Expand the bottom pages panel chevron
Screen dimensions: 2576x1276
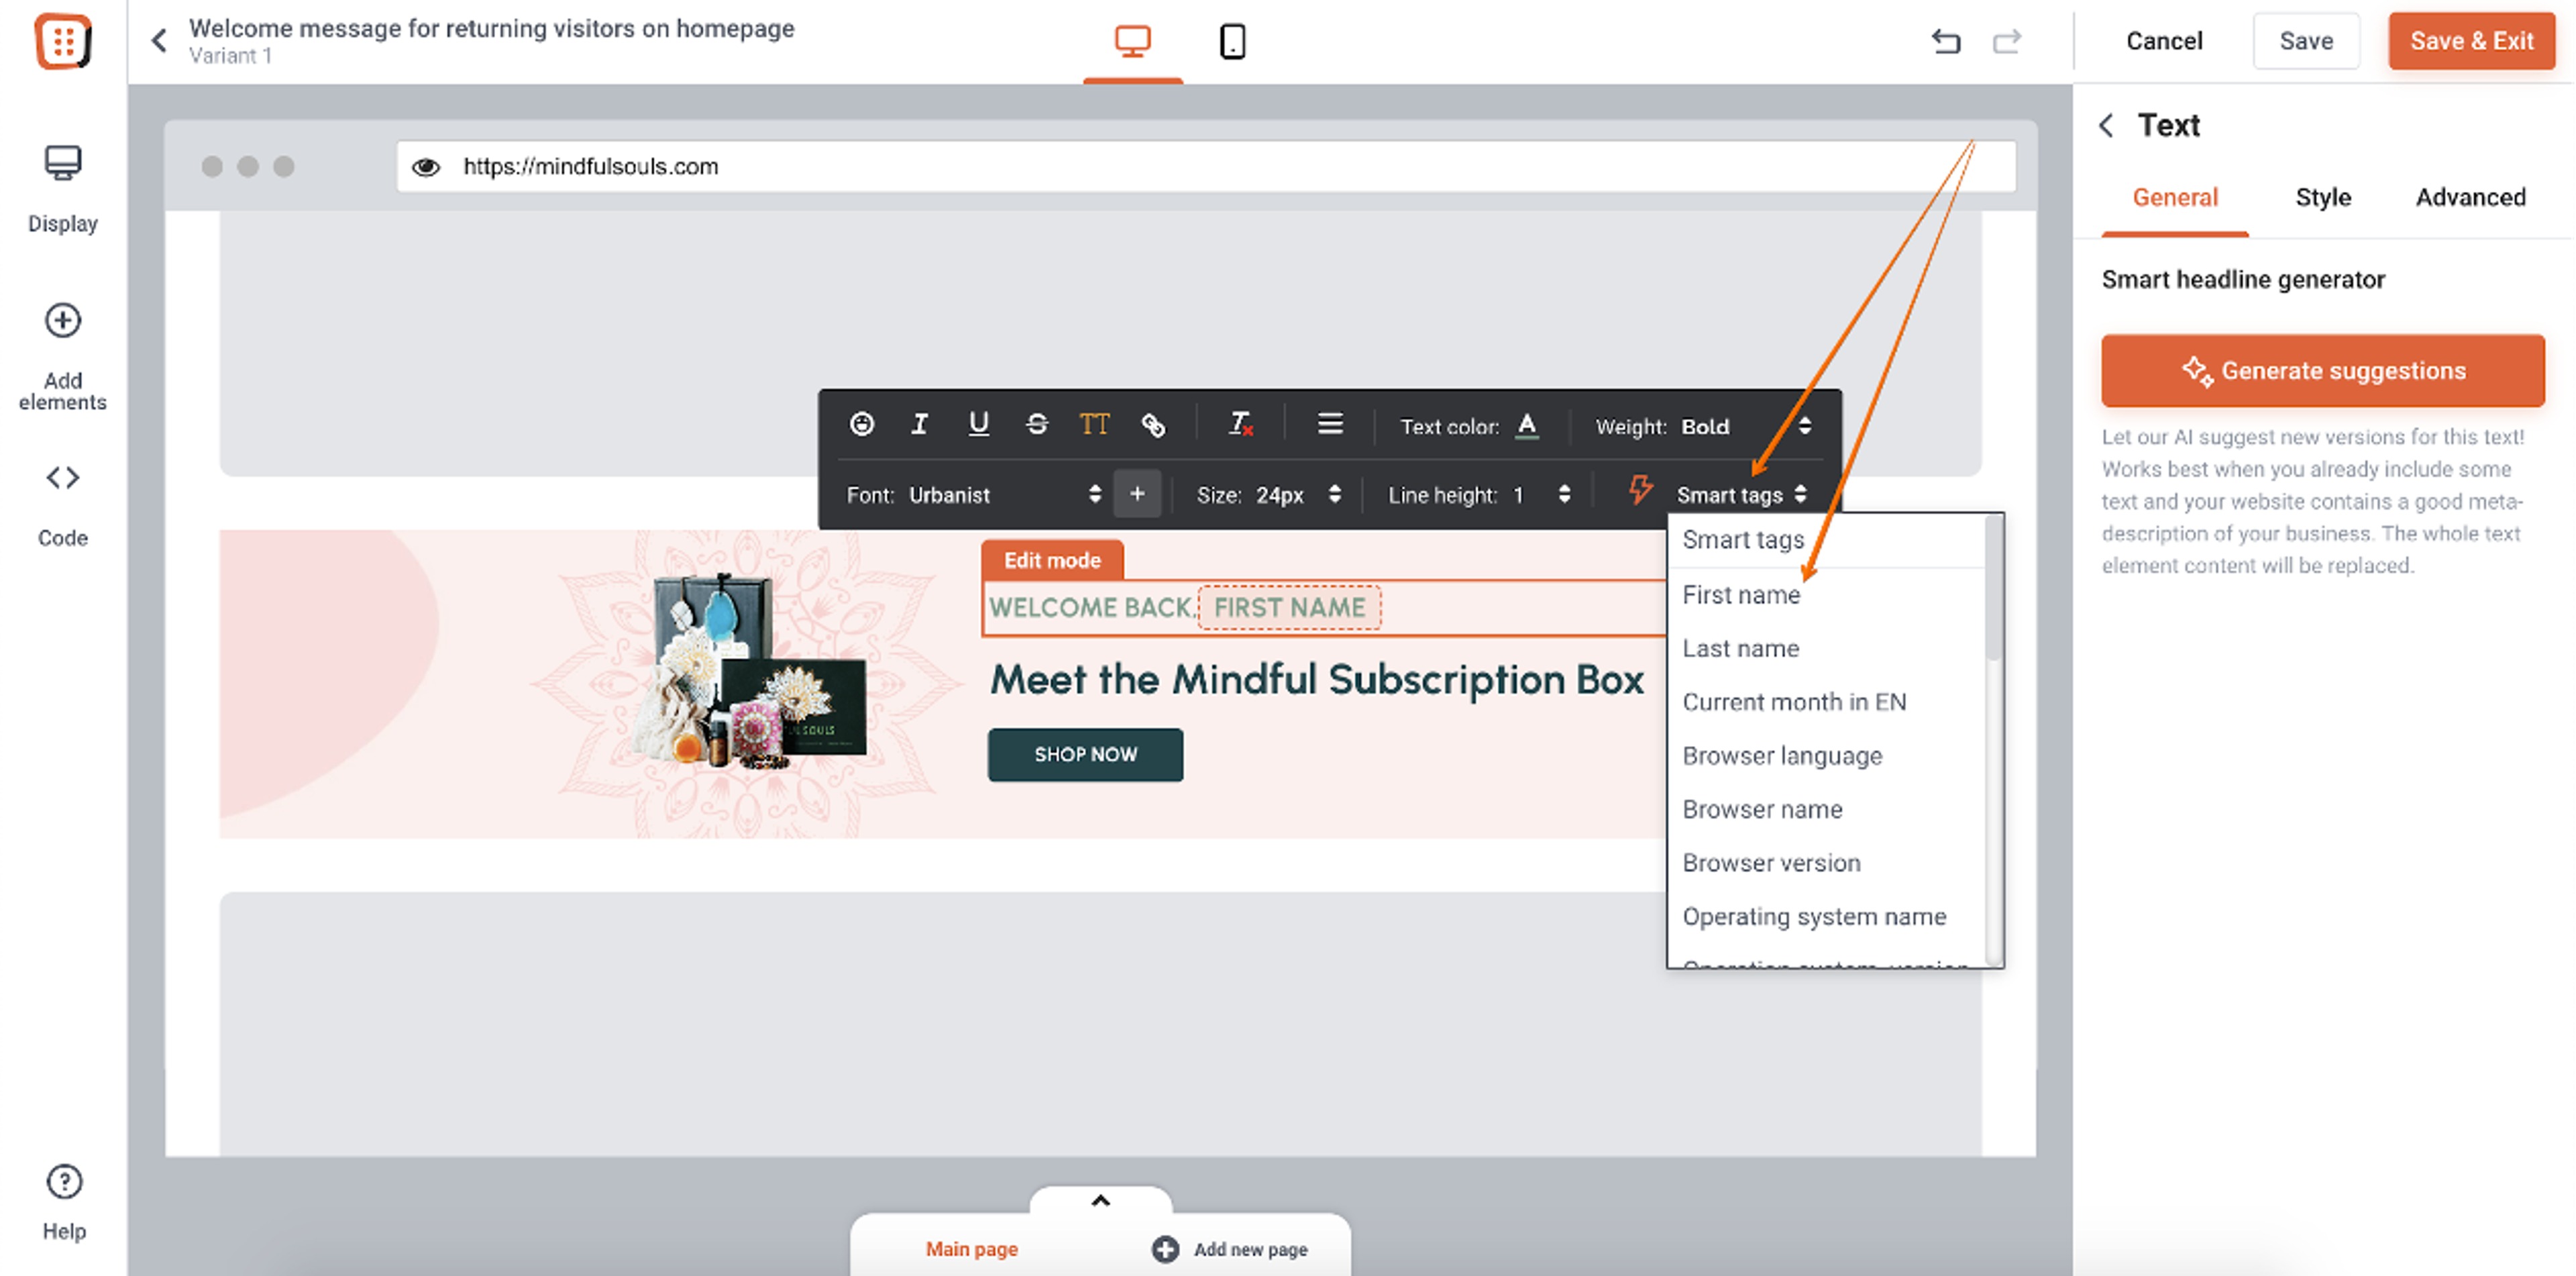pos(1100,1201)
